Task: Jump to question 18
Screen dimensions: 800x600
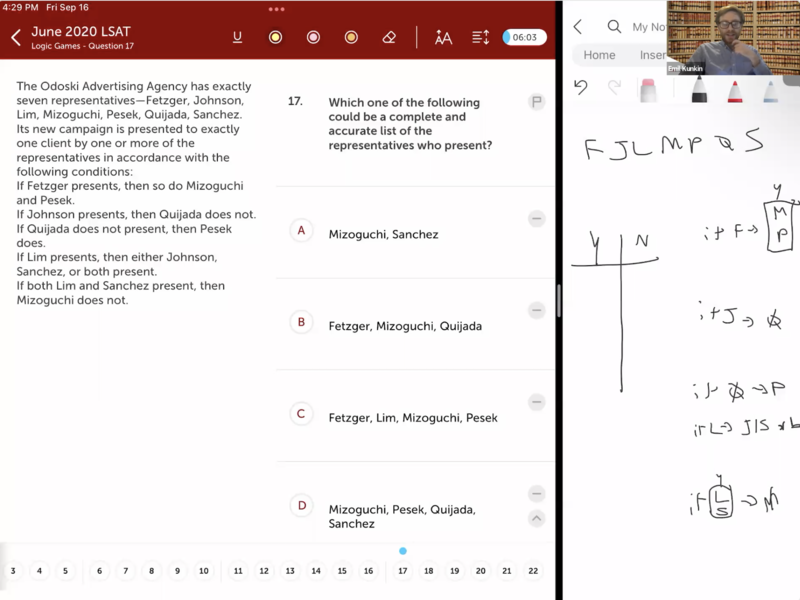Action: 428,571
